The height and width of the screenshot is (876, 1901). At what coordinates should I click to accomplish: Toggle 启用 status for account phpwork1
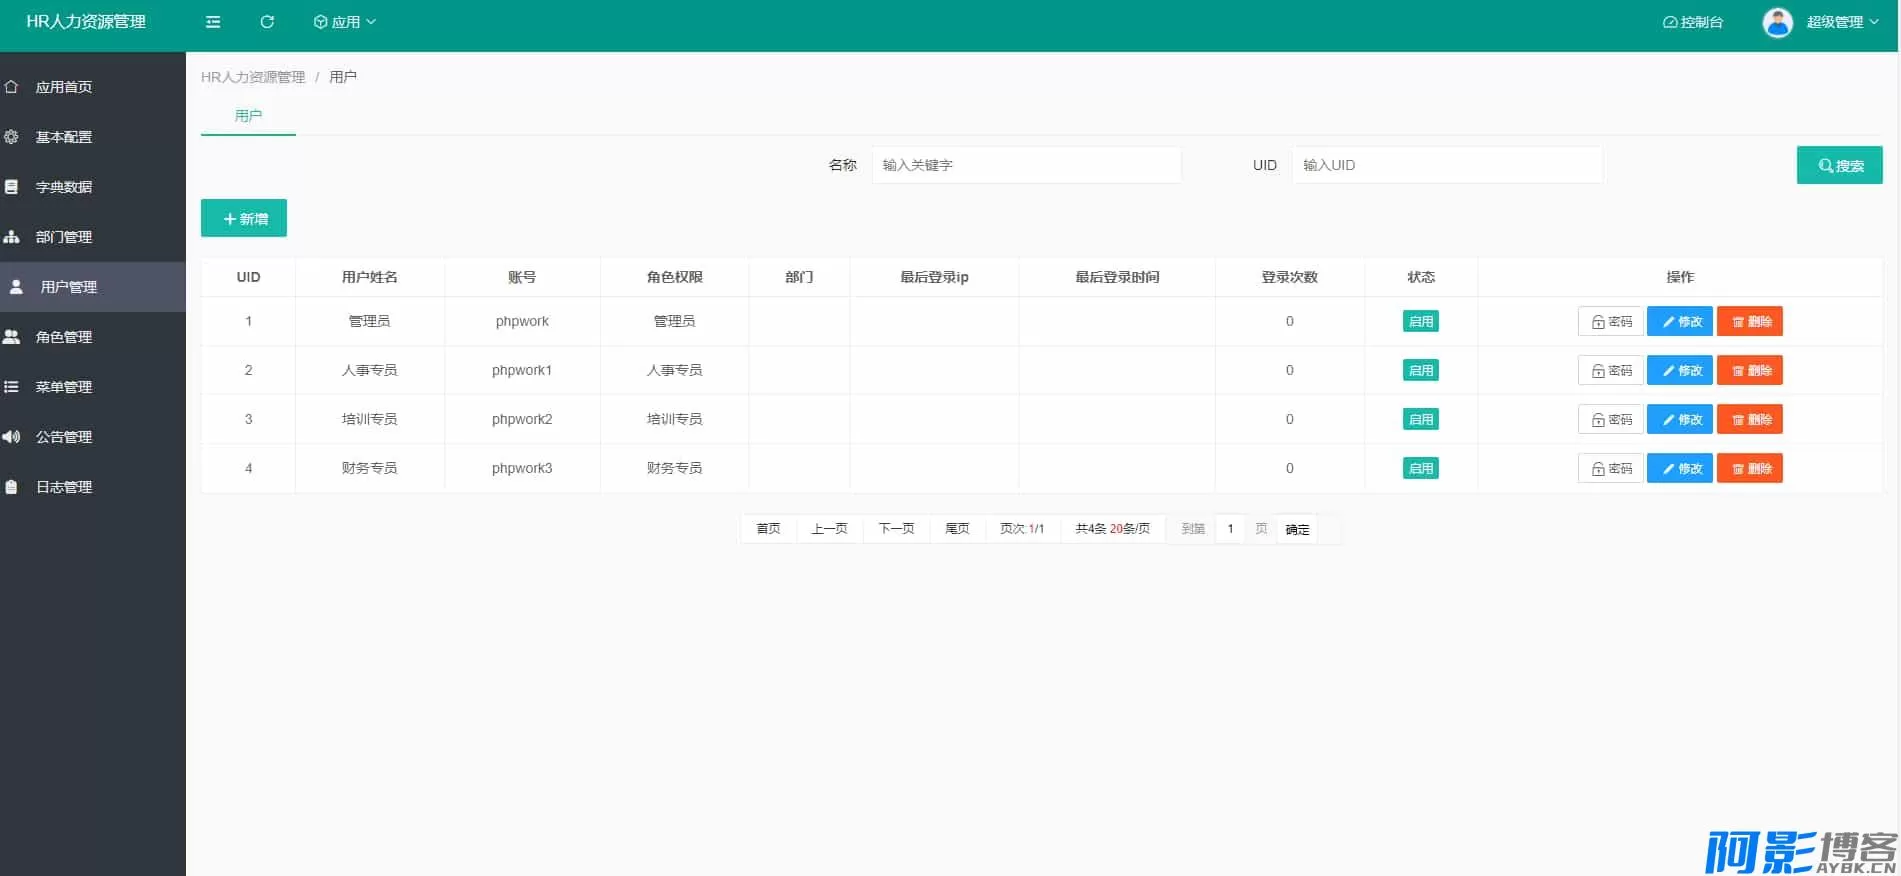coord(1420,370)
